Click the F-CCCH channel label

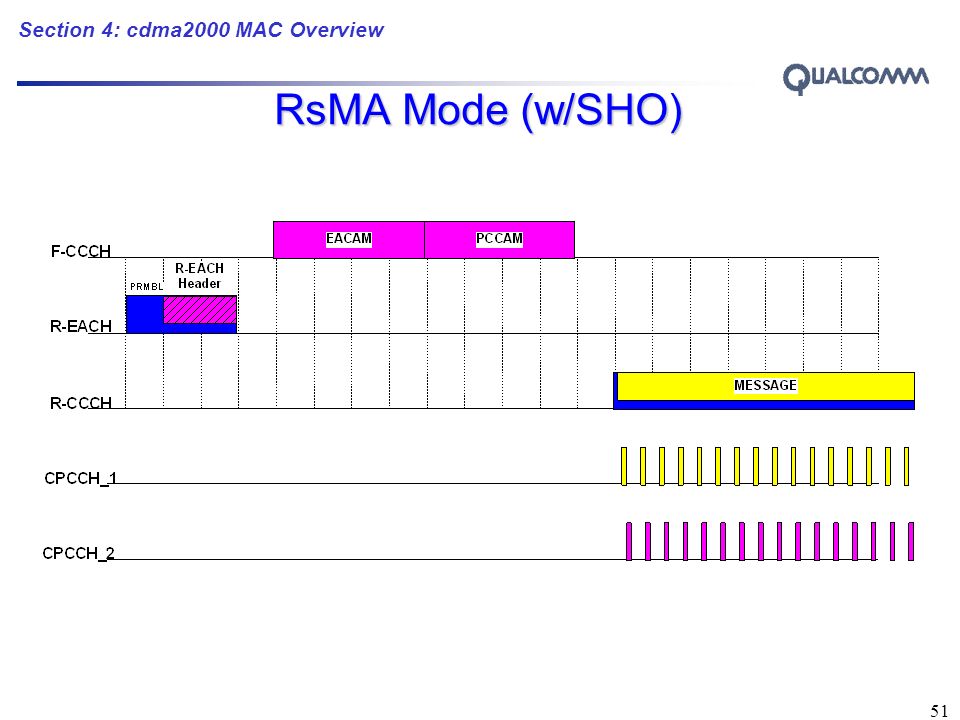pyautogui.click(x=81, y=251)
